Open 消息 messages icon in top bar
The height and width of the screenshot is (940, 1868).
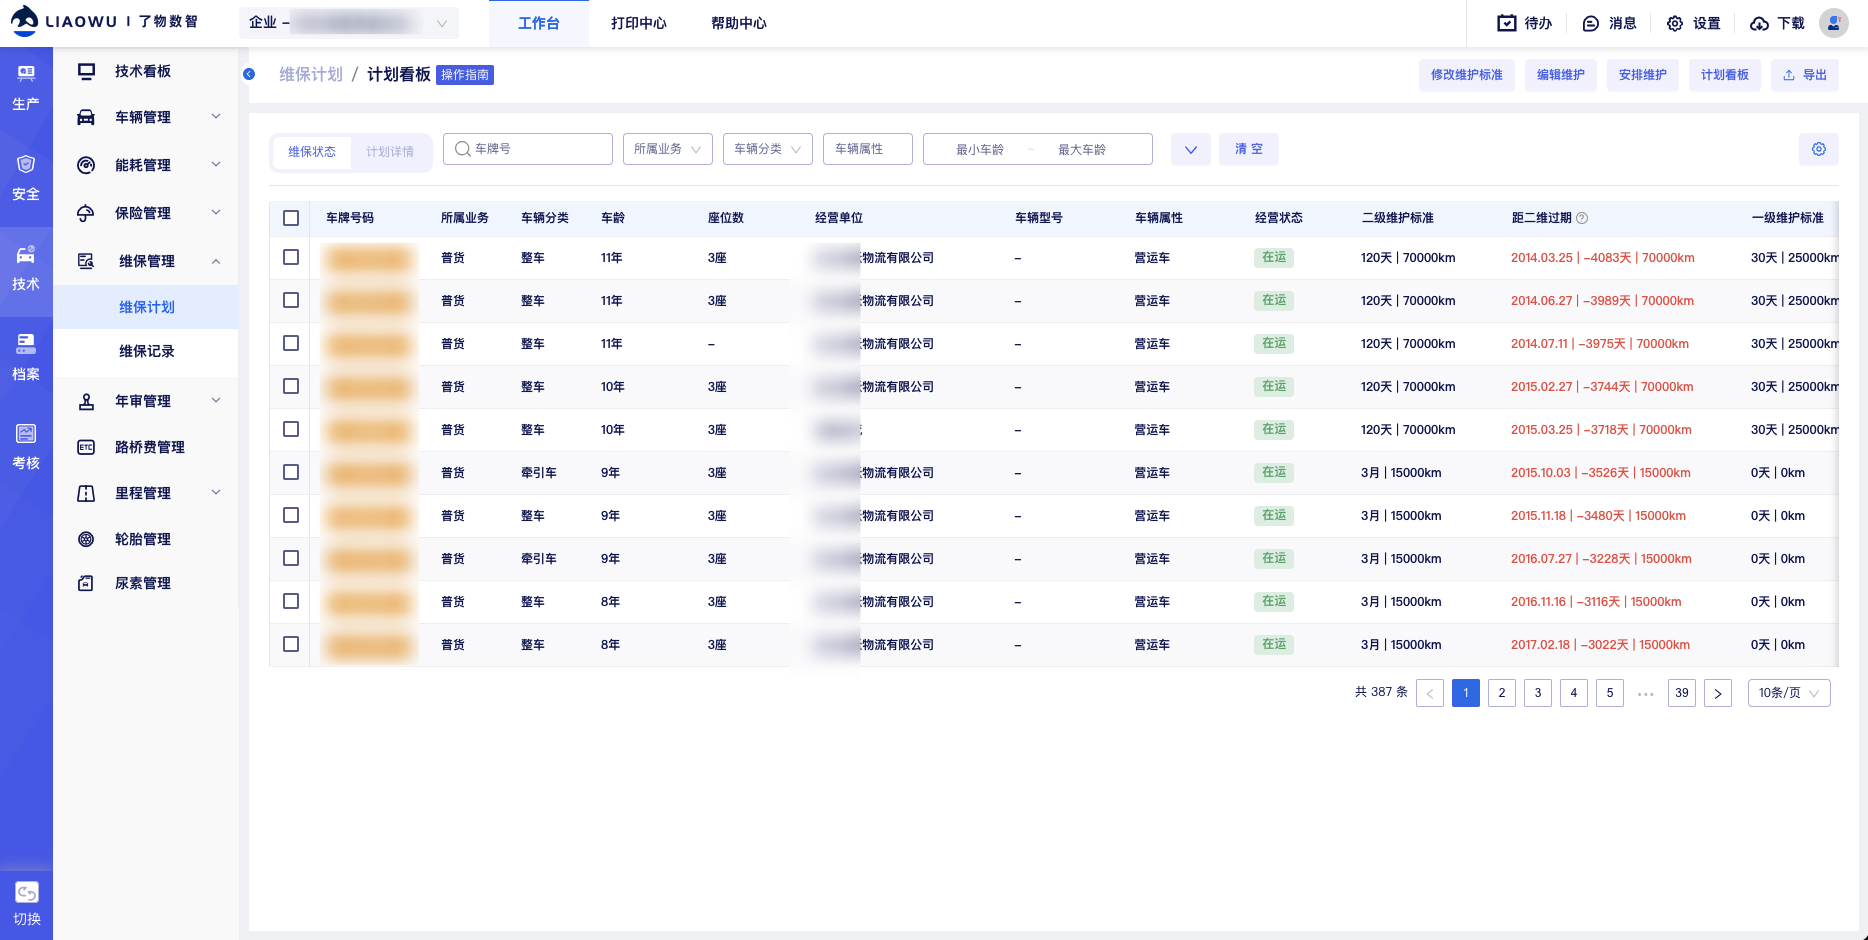[1590, 23]
